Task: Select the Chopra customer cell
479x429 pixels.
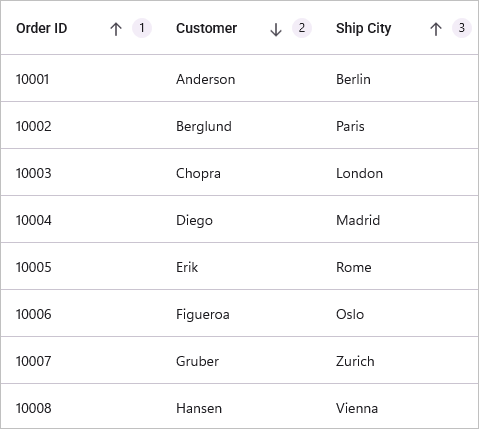Action: tap(240, 172)
